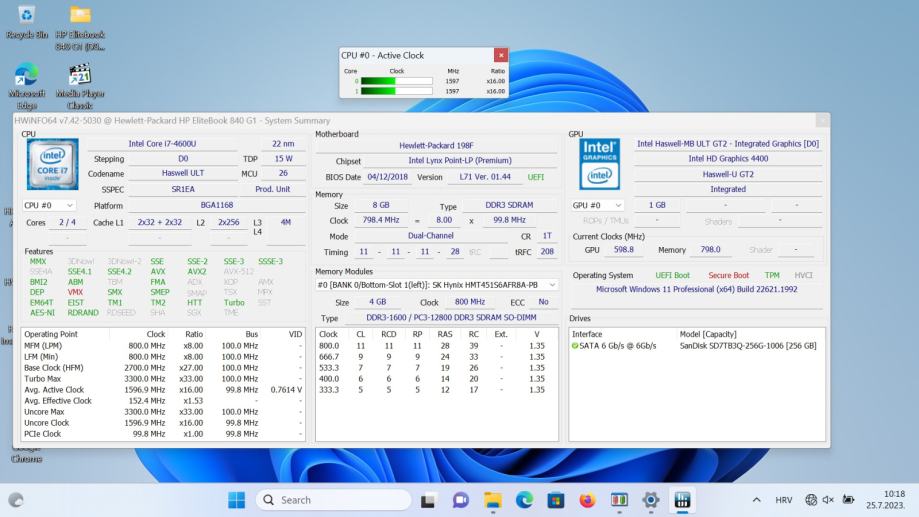Click the Windows Start button
The height and width of the screenshot is (517, 919).
(x=237, y=500)
